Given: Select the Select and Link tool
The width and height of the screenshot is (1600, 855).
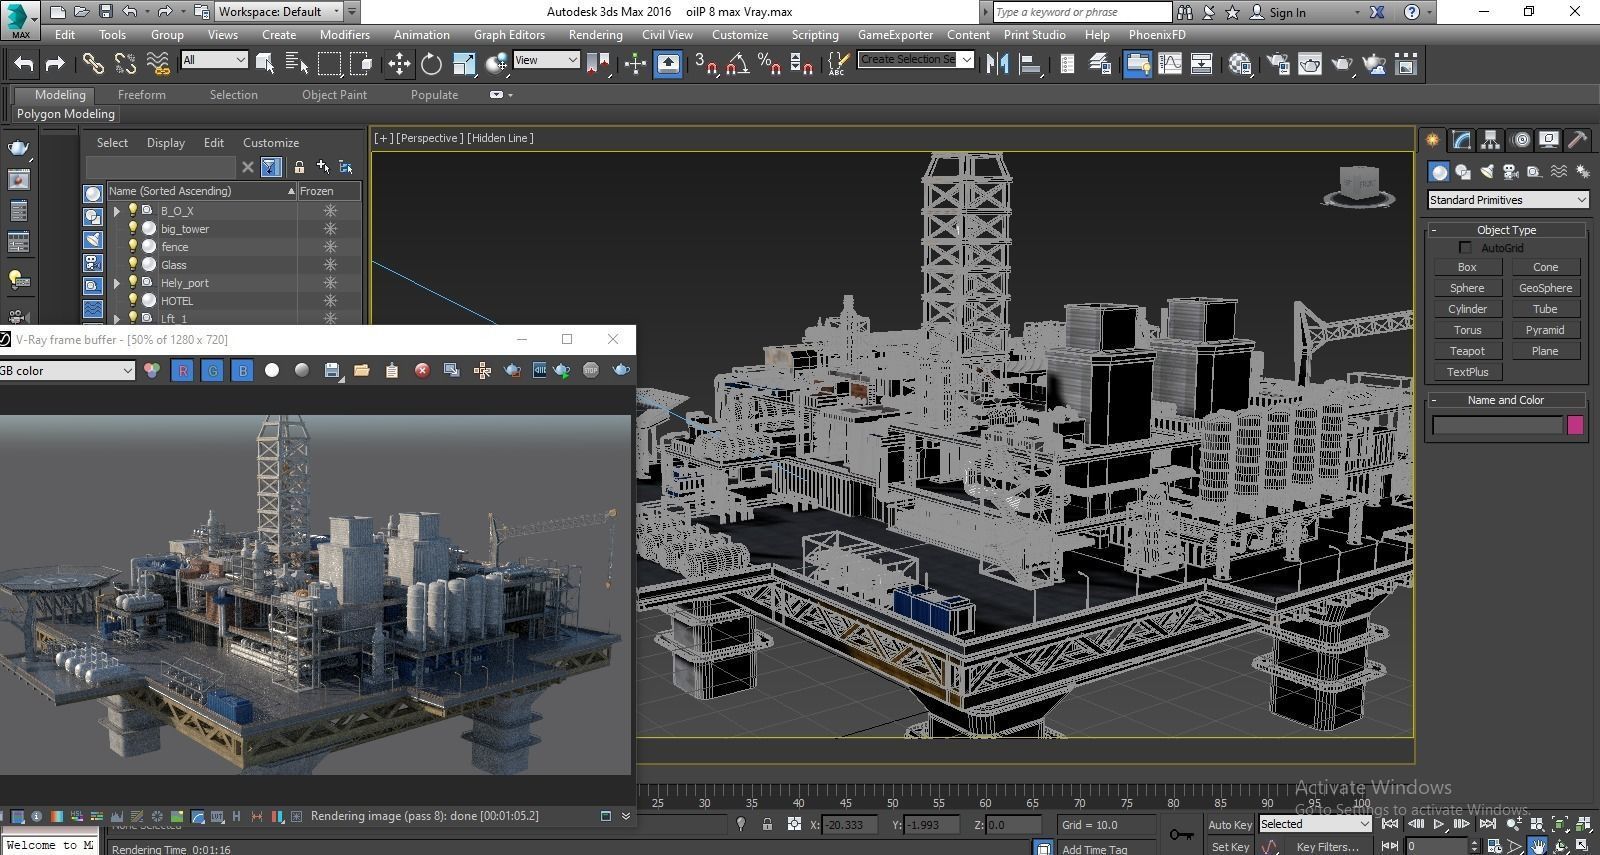Looking at the screenshot, I should pos(93,64).
